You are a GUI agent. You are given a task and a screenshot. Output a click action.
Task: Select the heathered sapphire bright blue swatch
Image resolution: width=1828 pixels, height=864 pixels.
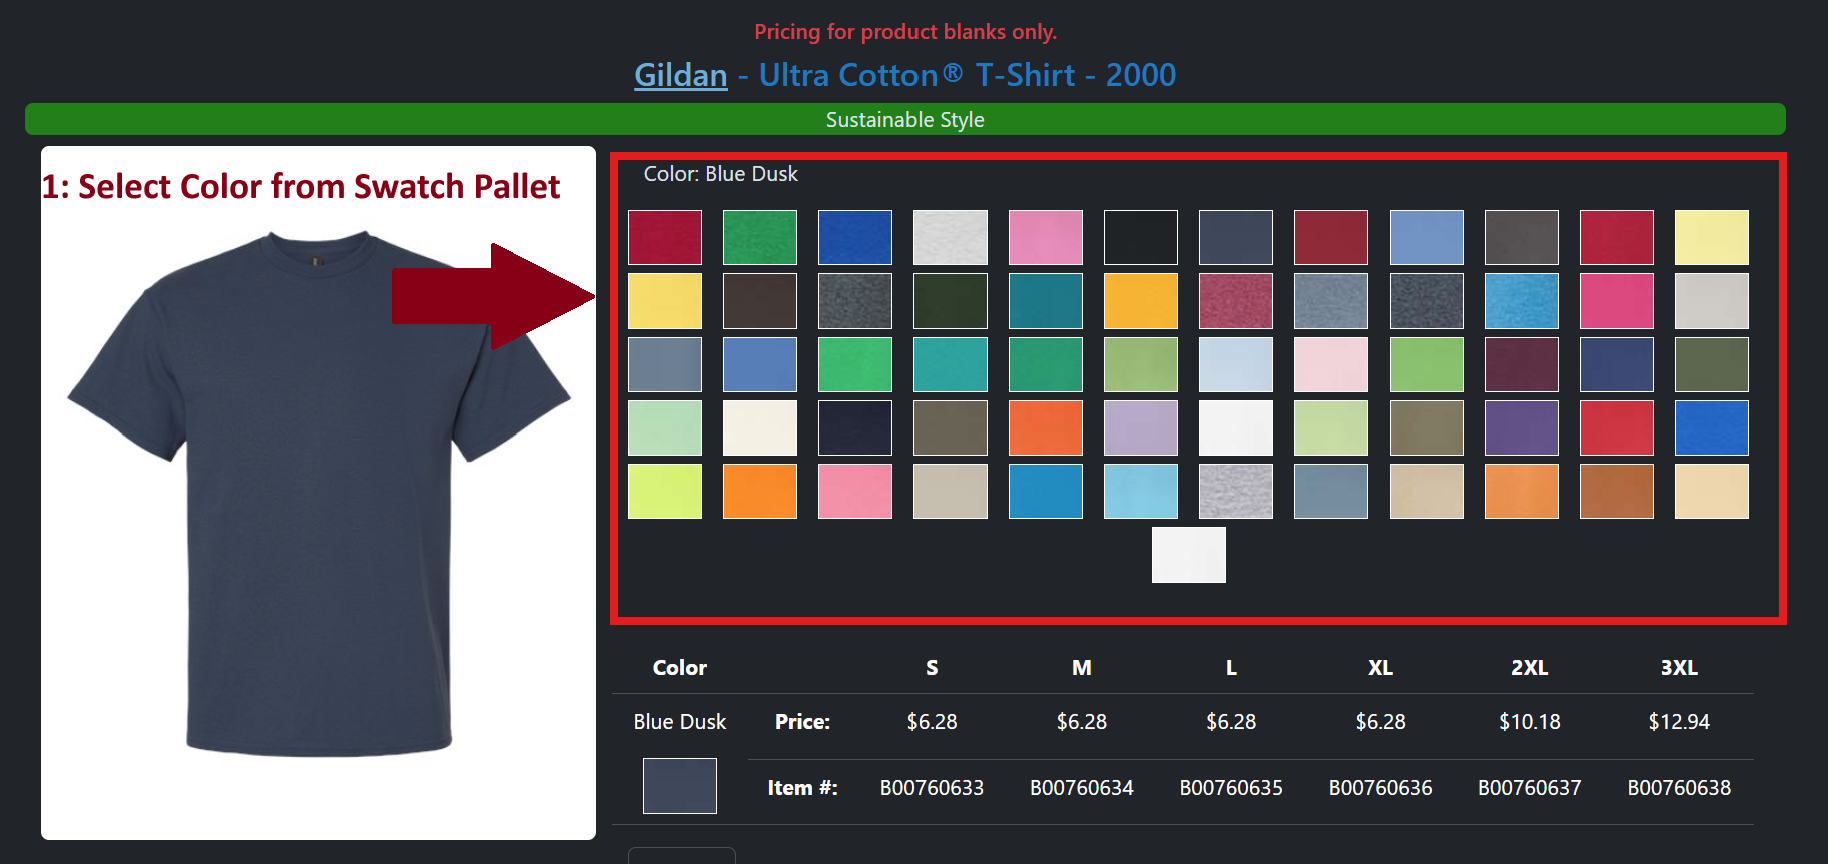(1522, 301)
